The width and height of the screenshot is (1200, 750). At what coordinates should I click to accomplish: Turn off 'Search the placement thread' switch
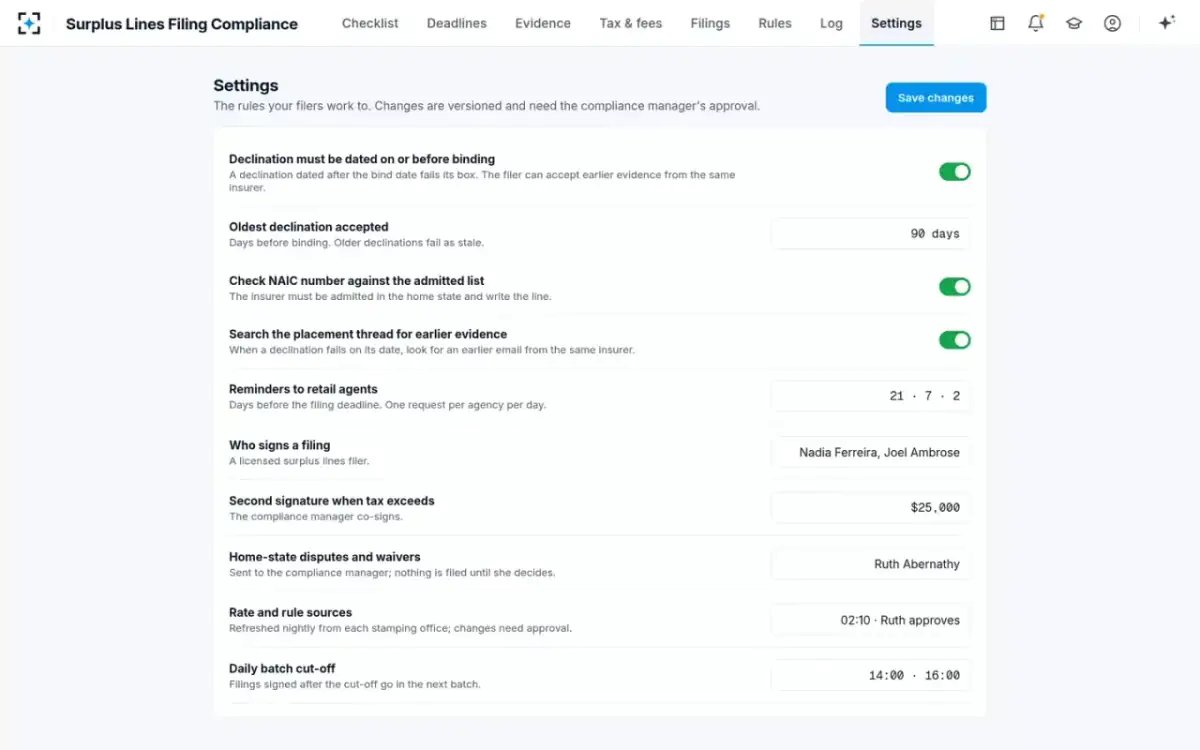(x=954, y=340)
